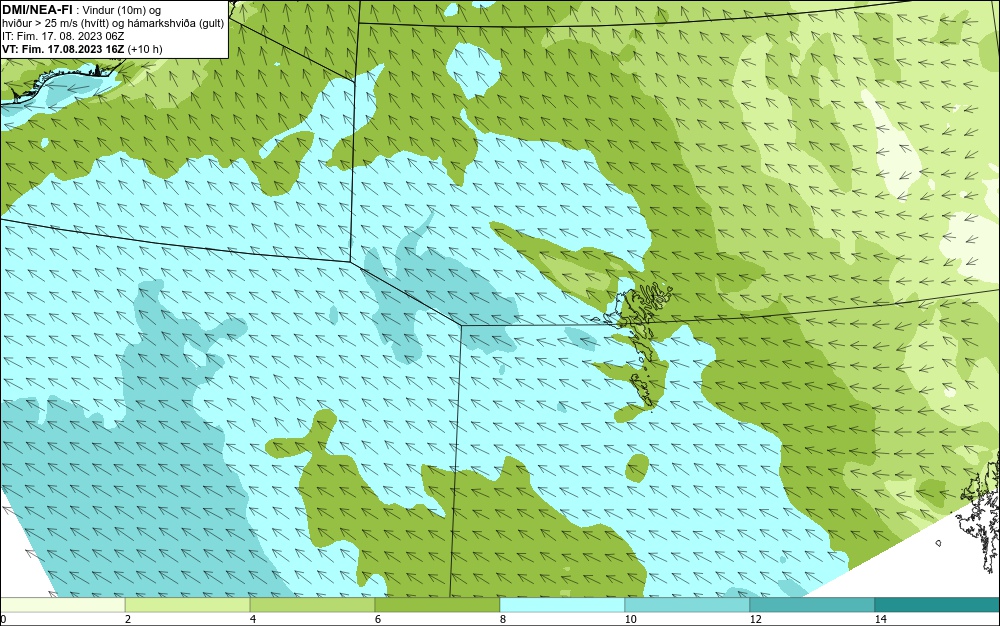Click the legend label '10'

coord(631,619)
